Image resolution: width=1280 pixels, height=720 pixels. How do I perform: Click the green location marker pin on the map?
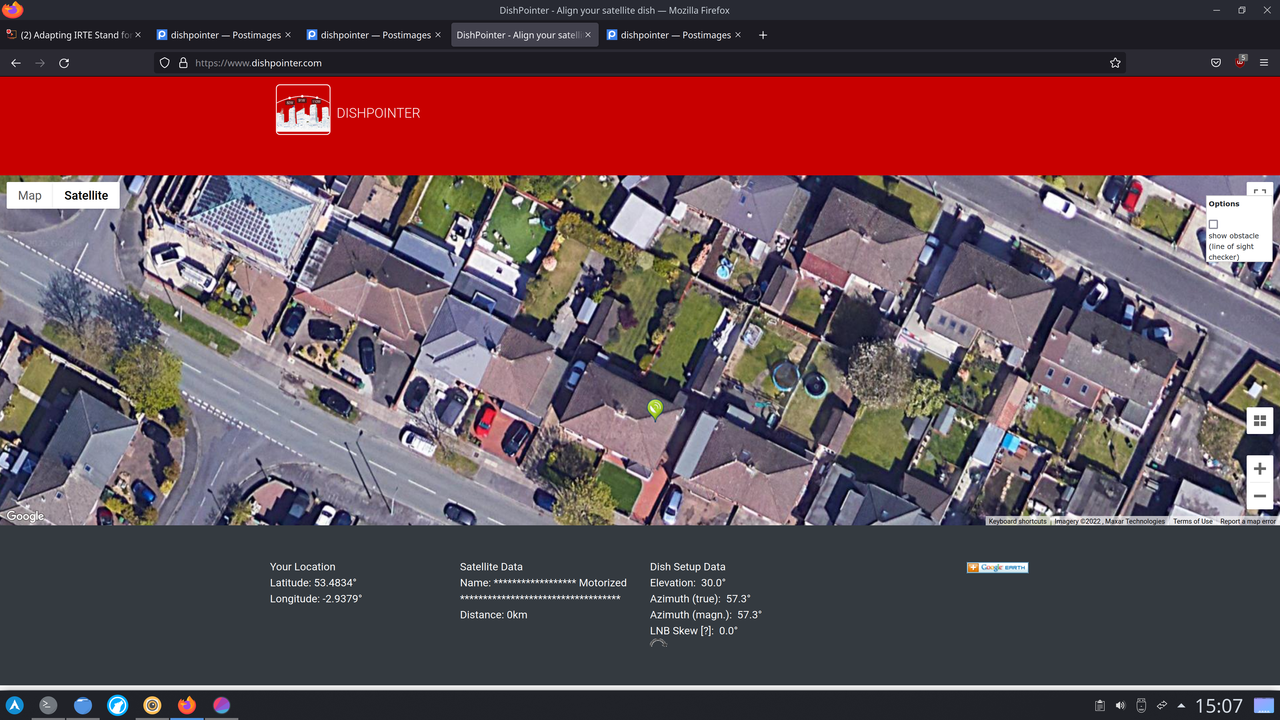655,409
